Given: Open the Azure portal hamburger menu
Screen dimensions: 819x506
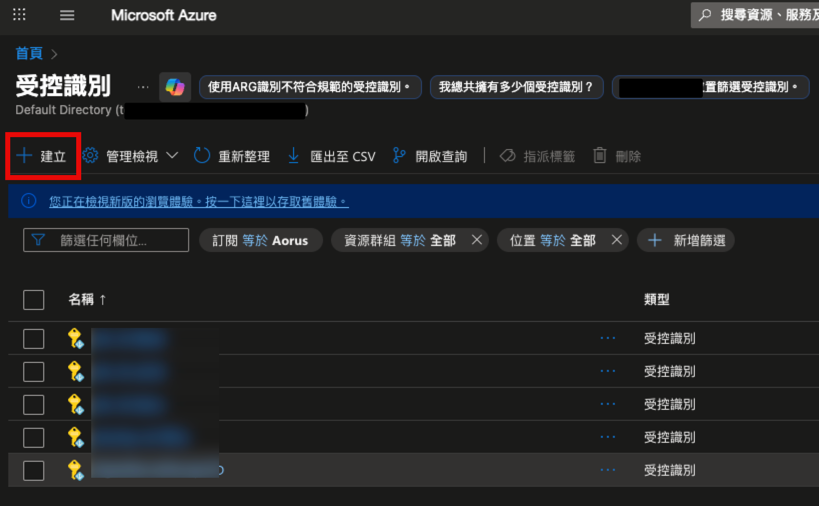Looking at the screenshot, I should point(67,16).
